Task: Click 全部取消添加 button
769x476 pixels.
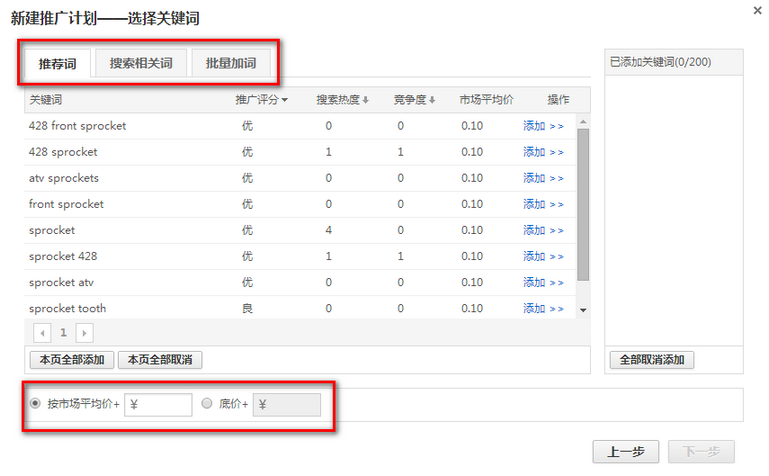Action: [x=651, y=360]
